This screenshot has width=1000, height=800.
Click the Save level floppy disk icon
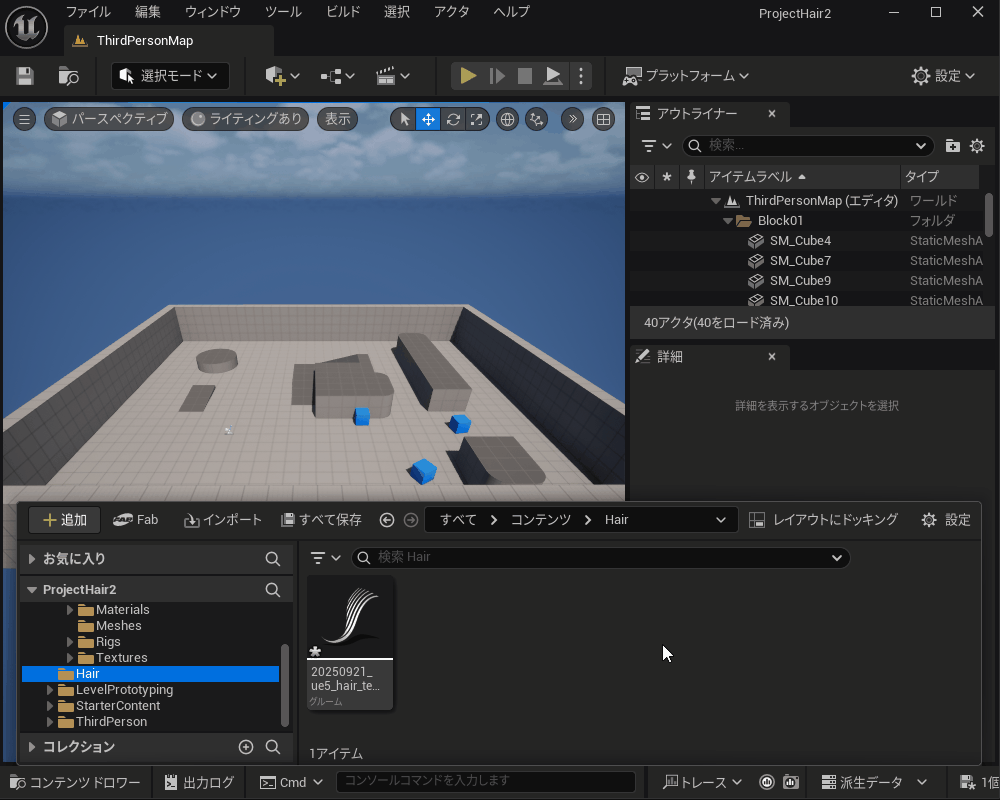[x=25, y=76]
